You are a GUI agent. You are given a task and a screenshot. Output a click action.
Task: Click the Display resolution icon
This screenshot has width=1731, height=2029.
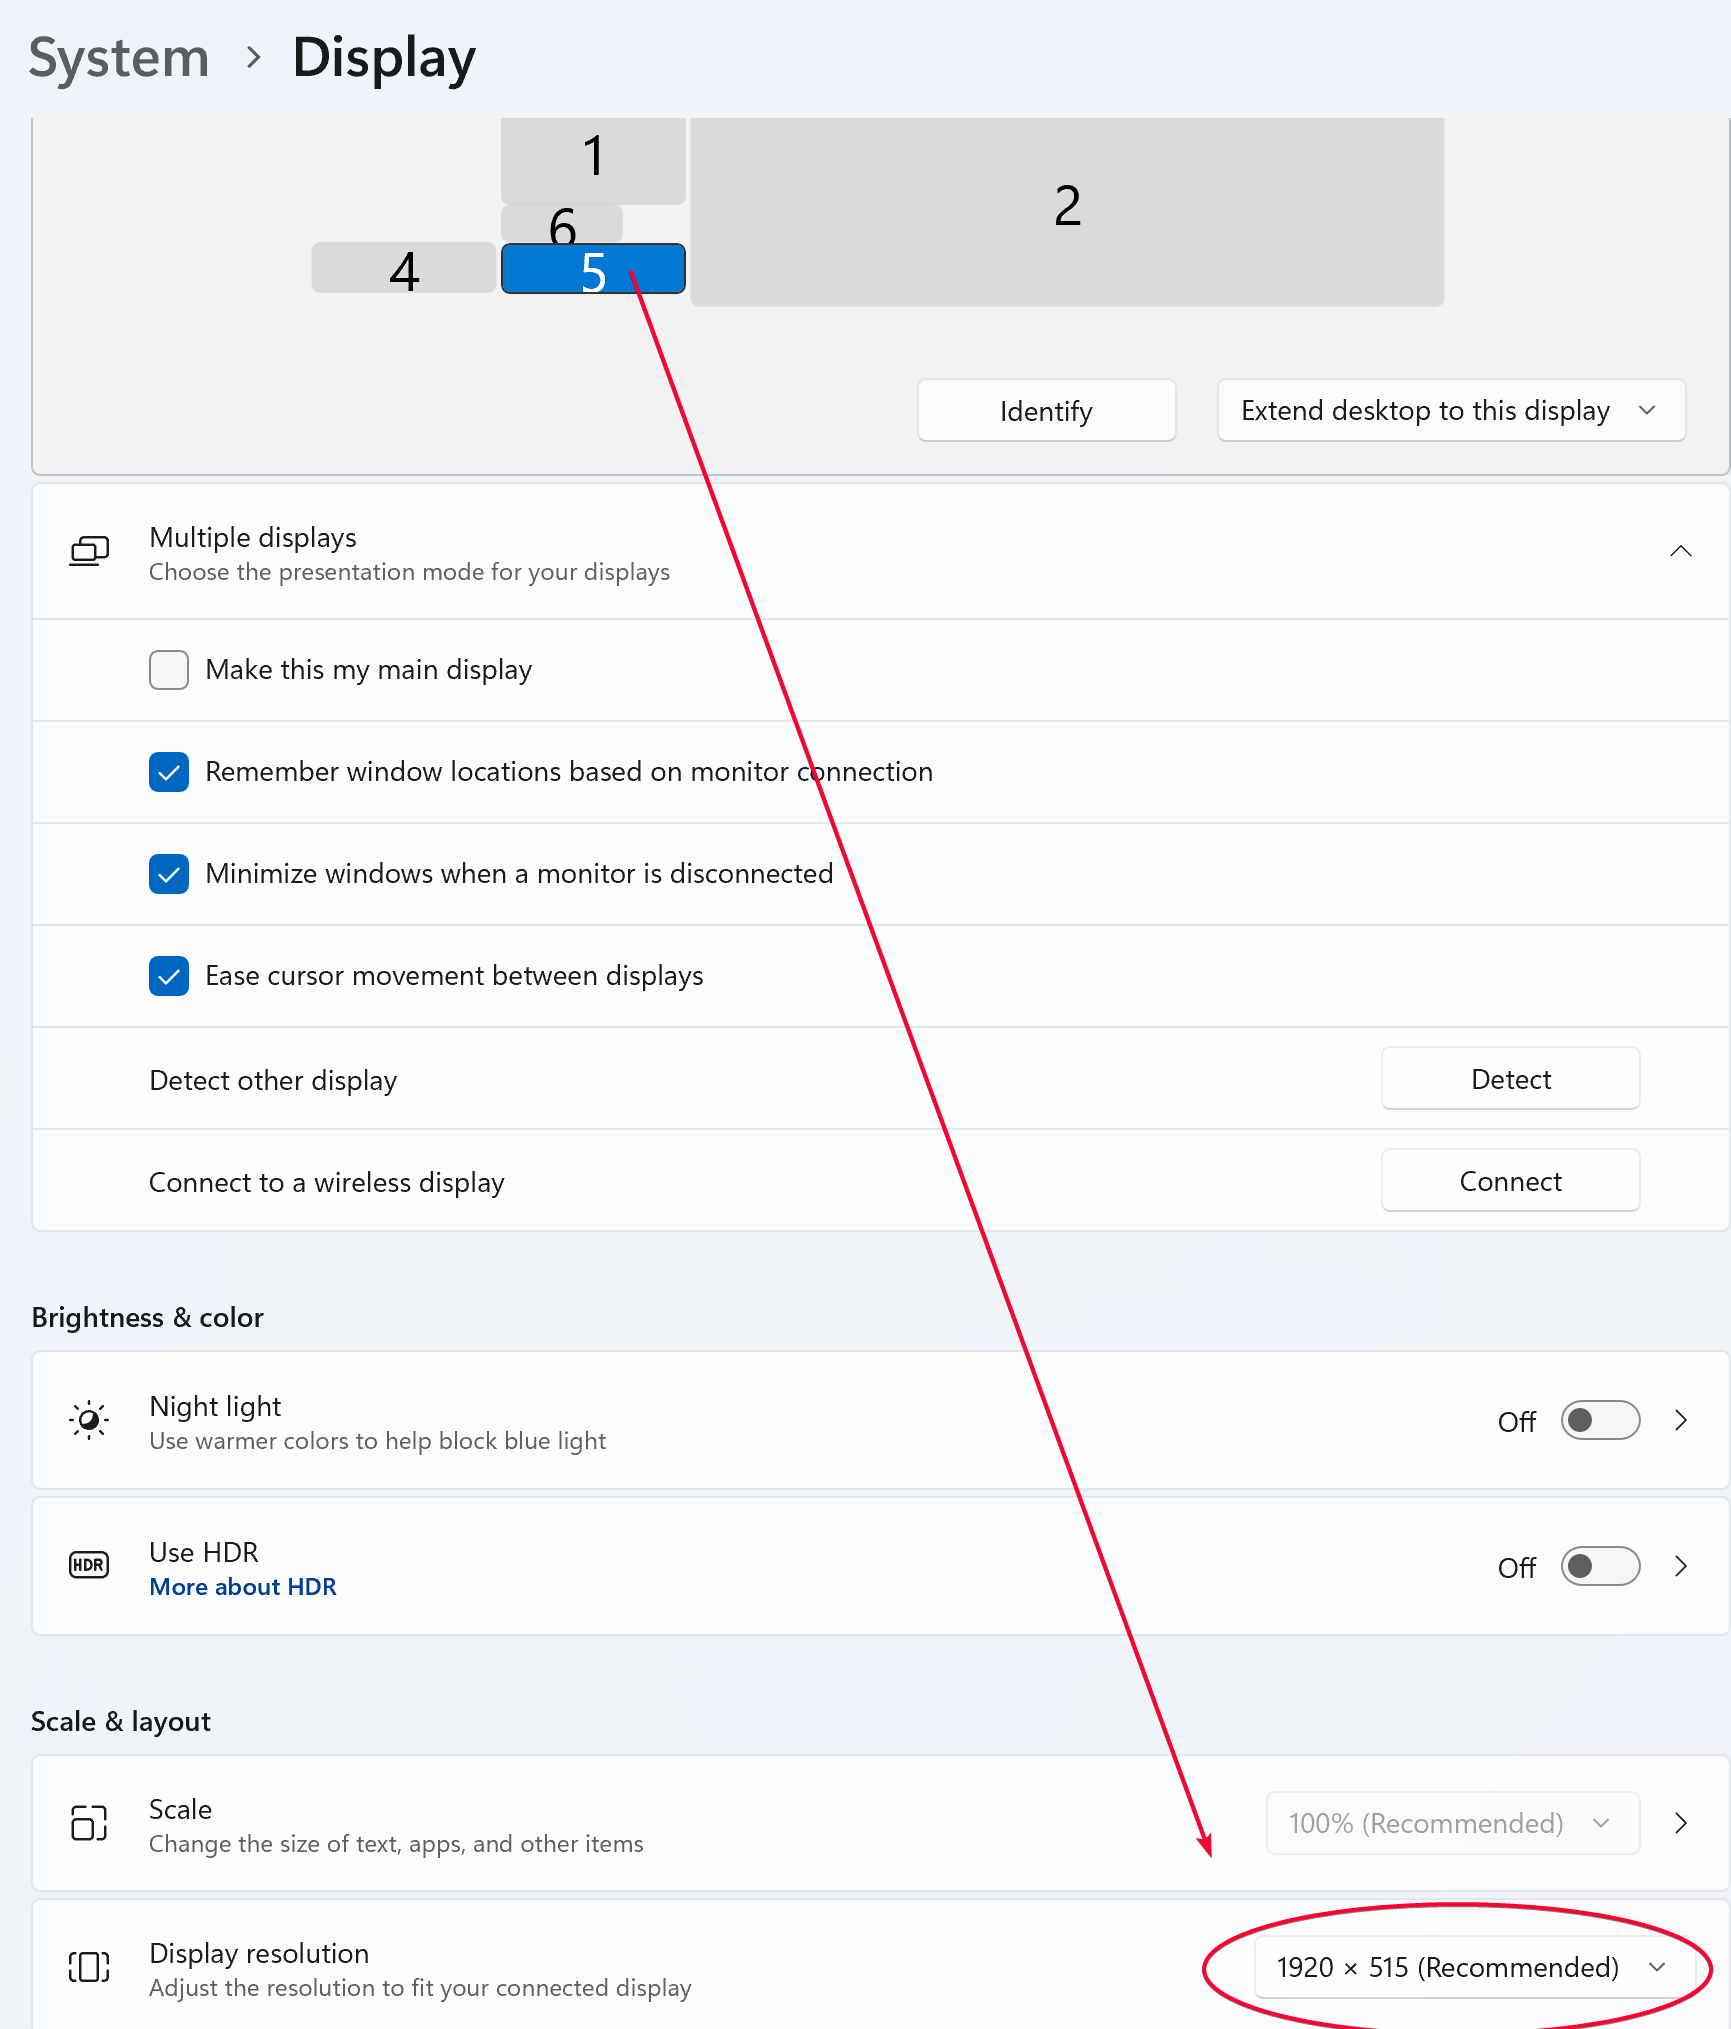89,1967
